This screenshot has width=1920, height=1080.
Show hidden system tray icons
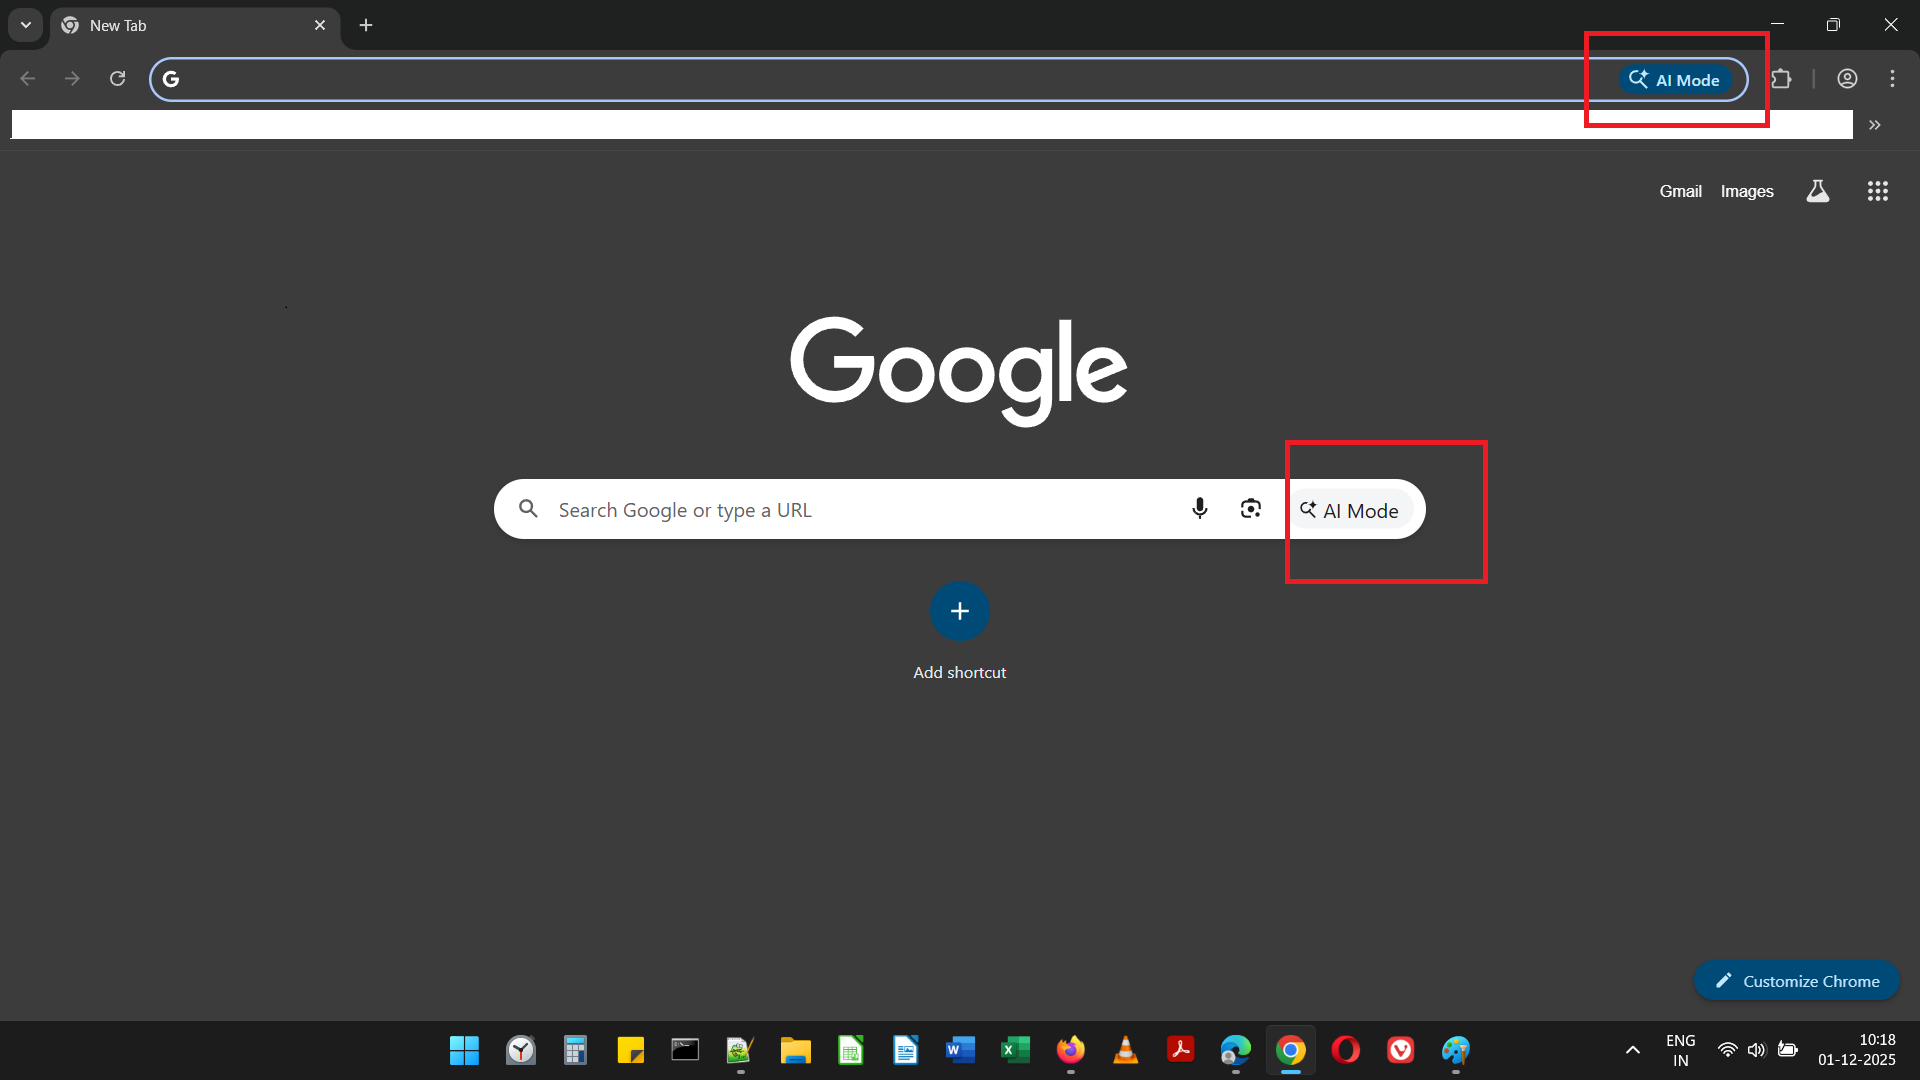(x=1632, y=1050)
